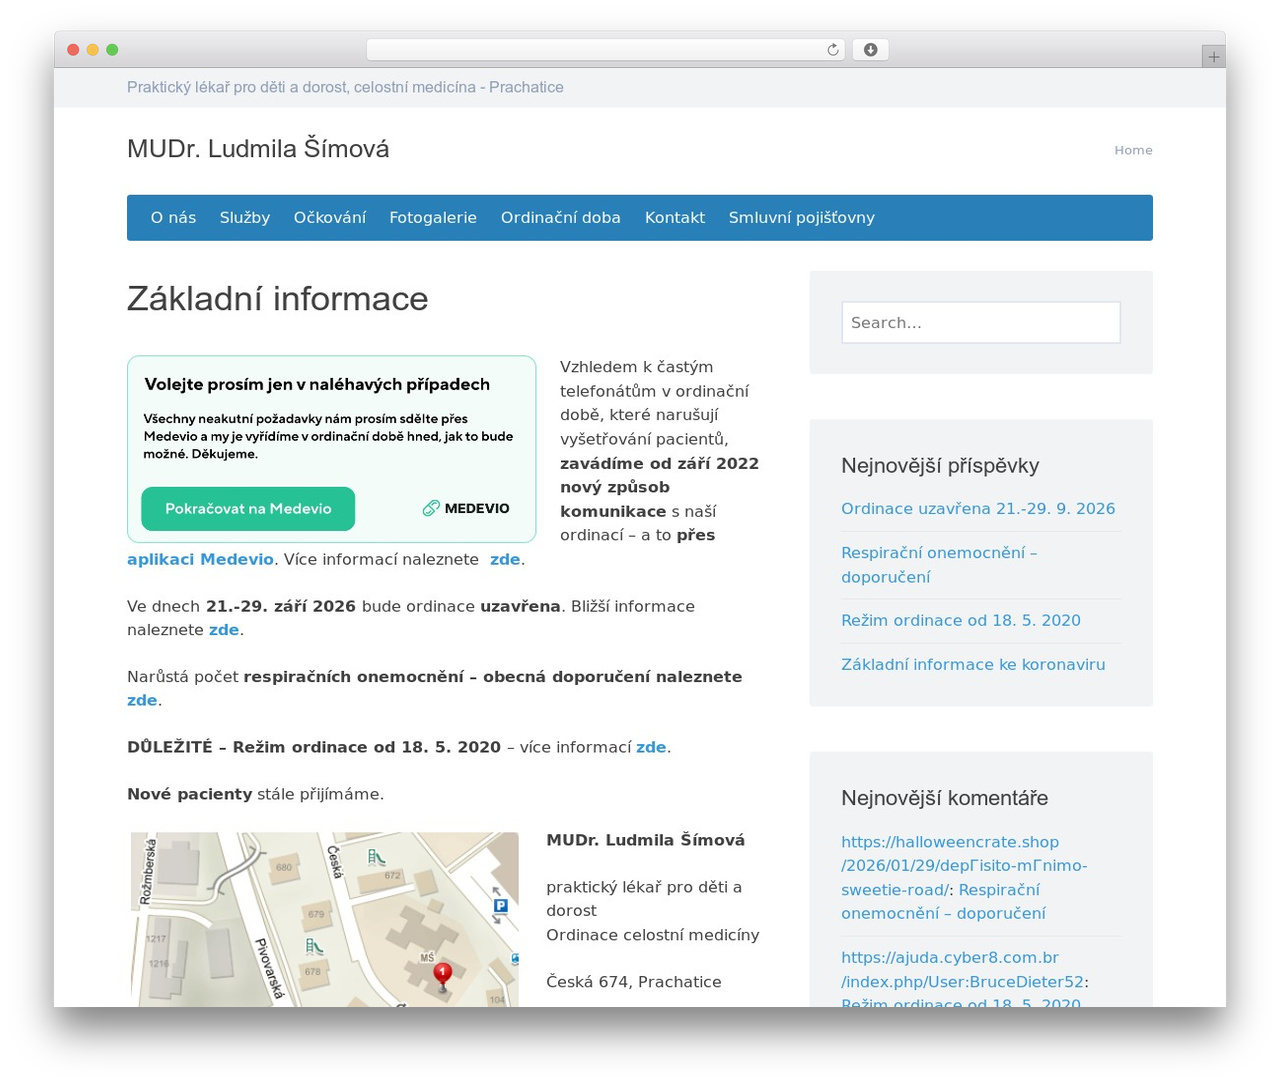Open post Ordinace uzavřena 21.-29. 9. 2026
Viewport: 1280px width, 1084px height.
point(978,509)
